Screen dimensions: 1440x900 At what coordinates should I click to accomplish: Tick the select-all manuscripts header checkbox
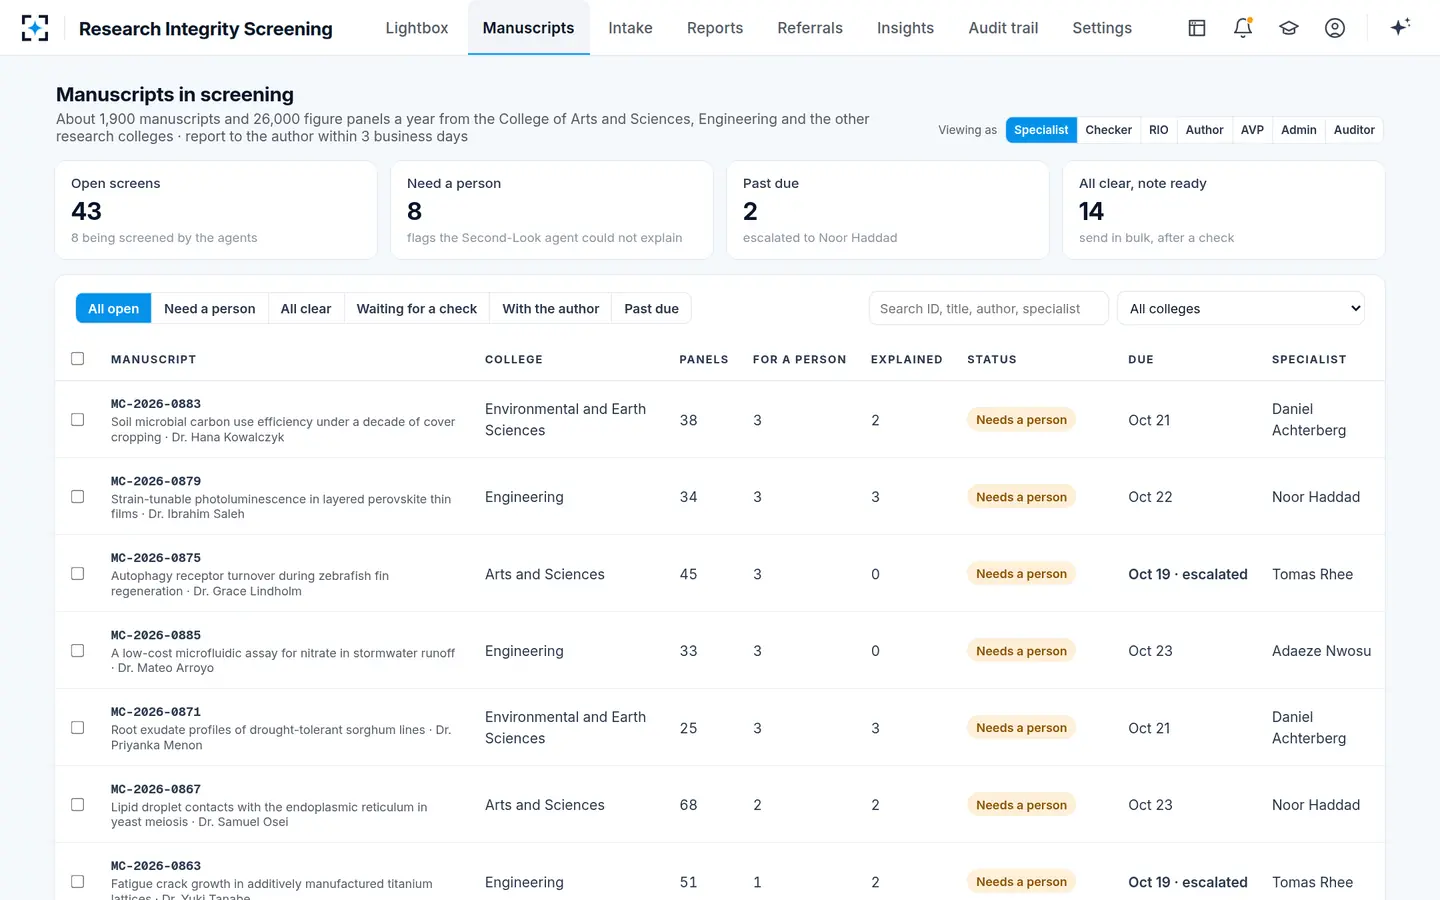[78, 359]
